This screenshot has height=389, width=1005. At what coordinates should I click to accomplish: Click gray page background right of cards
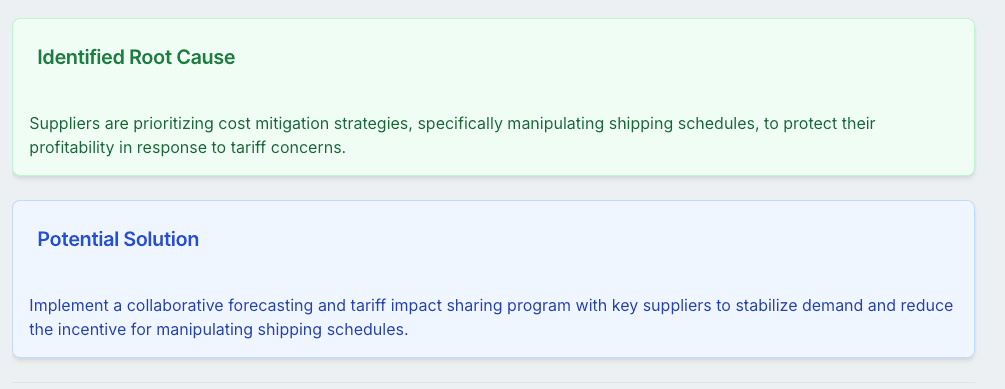point(990,192)
